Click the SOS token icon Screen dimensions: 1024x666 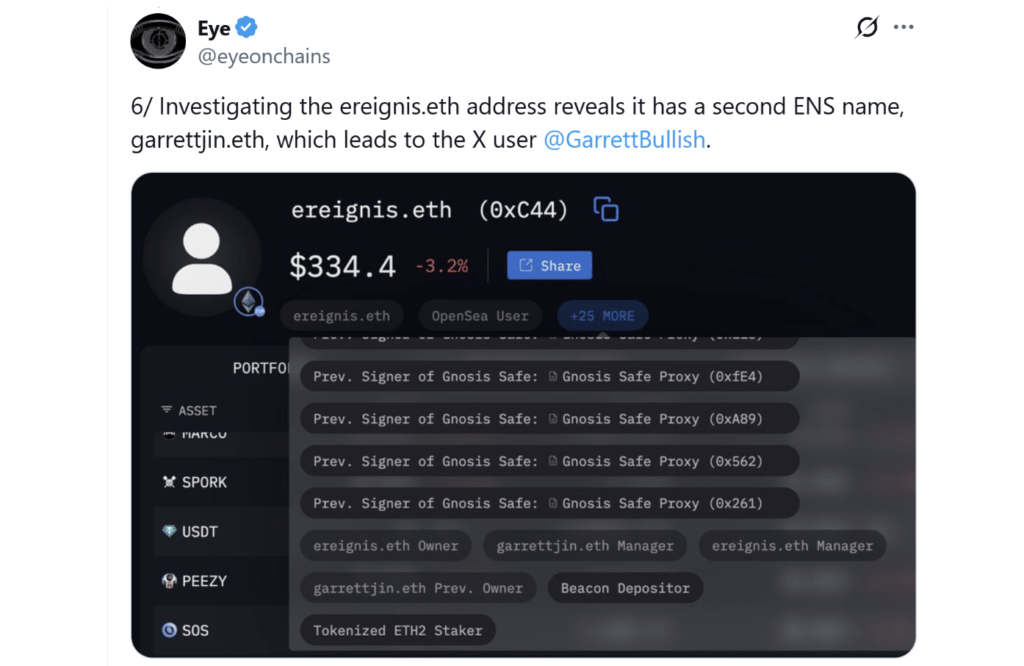pos(169,630)
